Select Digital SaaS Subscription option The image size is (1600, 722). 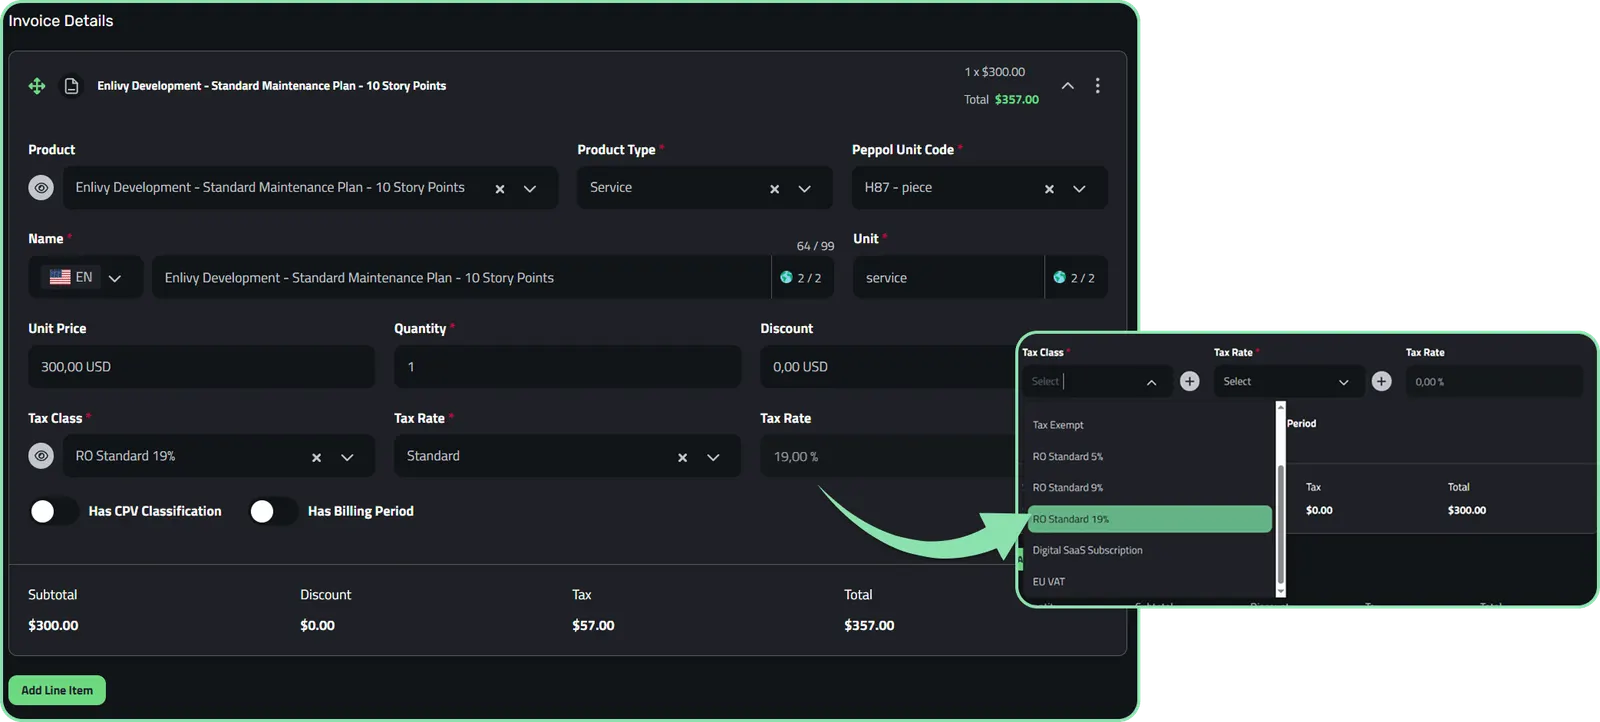[1150, 550]
